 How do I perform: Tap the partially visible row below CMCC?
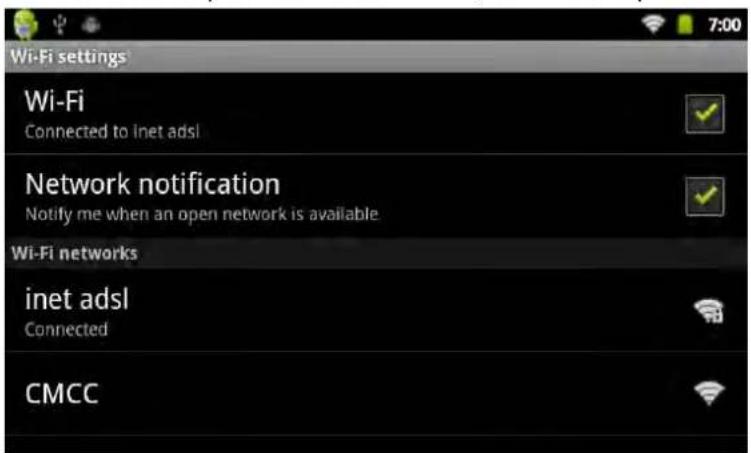coord(376,444)
